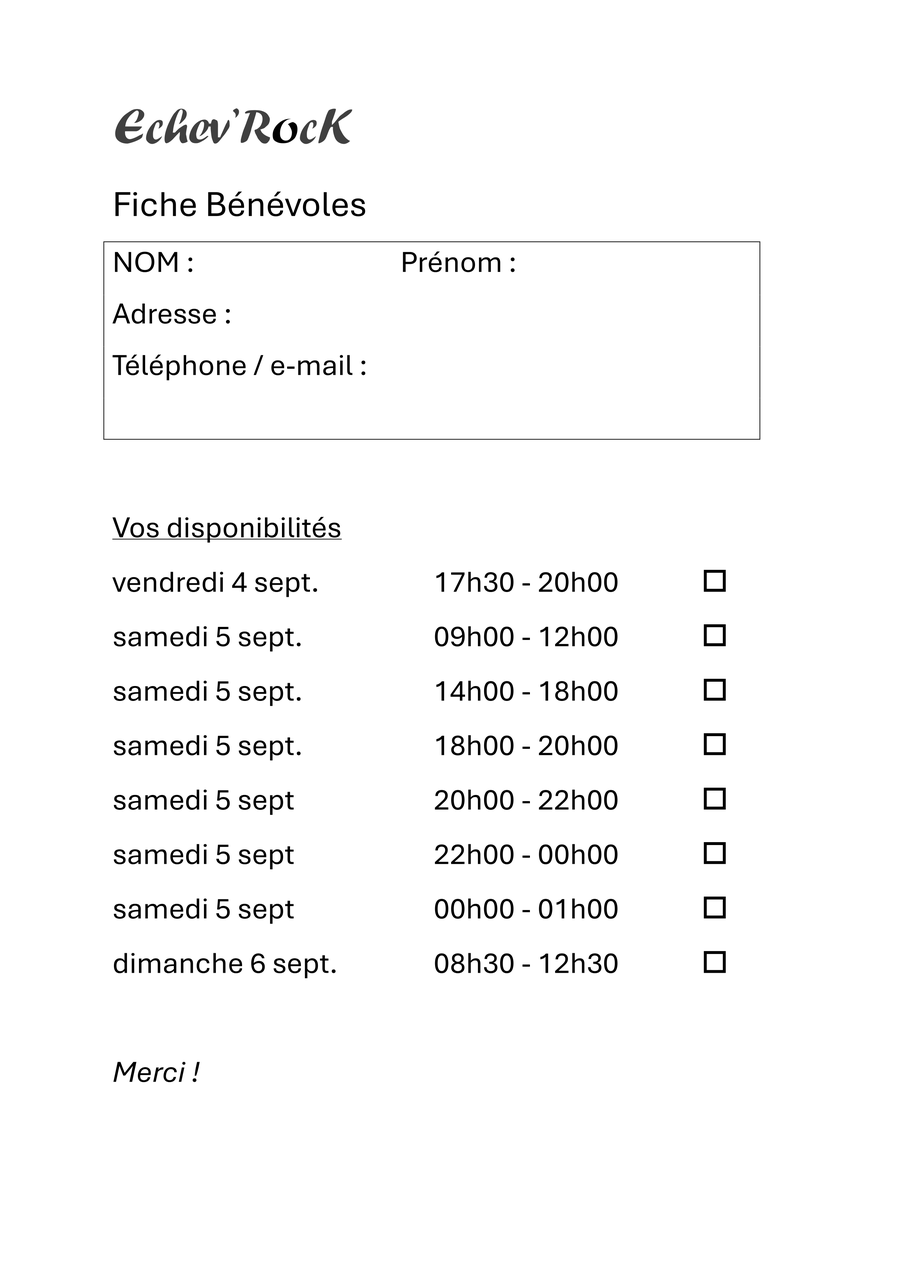The image size is (900, 1273).
Task: Click the Merci ! text
Action: pyautogui.click(x=156, y=1072)
